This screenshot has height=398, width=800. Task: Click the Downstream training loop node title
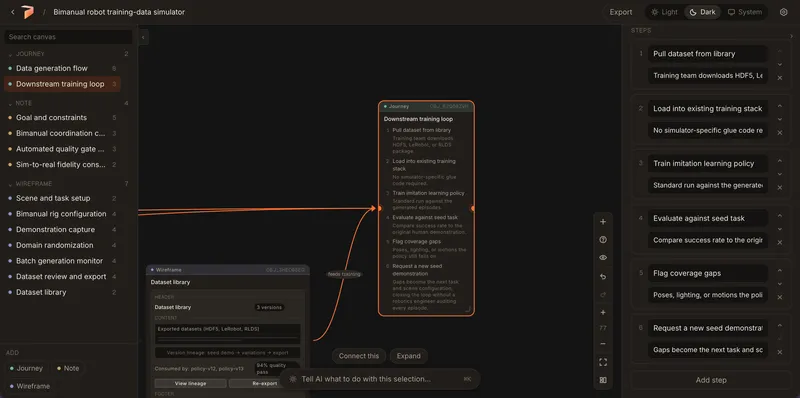pos(418,119)
